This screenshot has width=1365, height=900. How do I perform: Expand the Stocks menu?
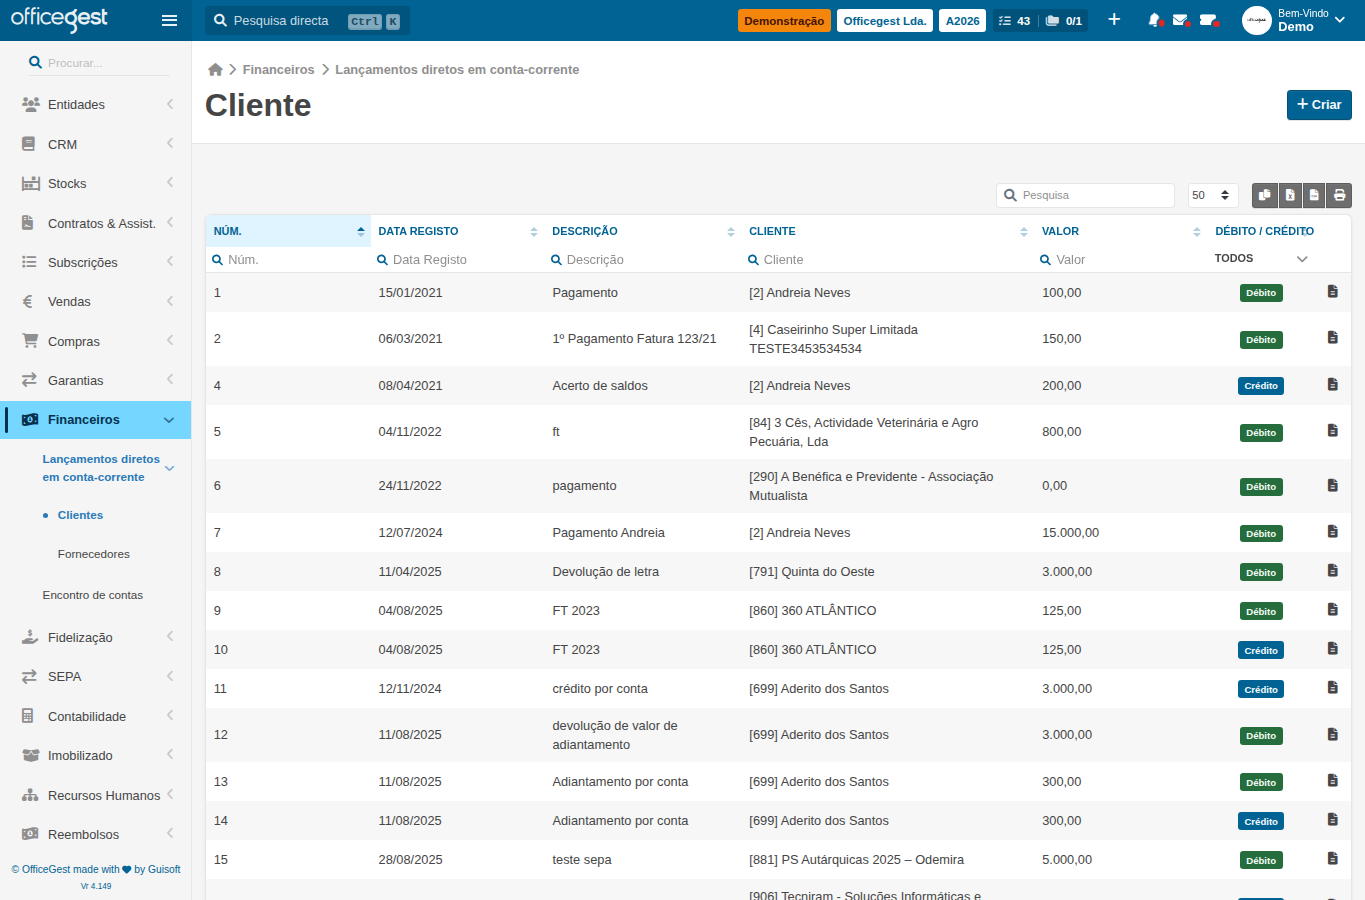tap(95, 183)
